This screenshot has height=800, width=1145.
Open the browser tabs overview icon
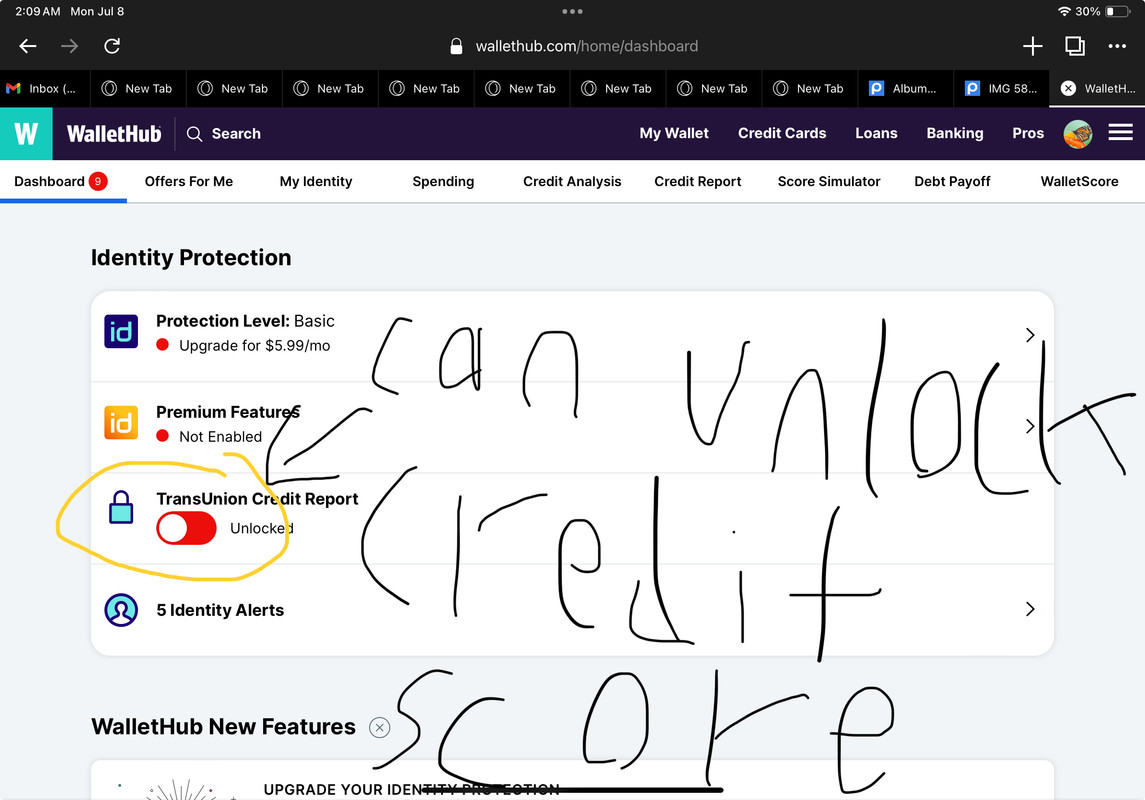[1075, 46]
